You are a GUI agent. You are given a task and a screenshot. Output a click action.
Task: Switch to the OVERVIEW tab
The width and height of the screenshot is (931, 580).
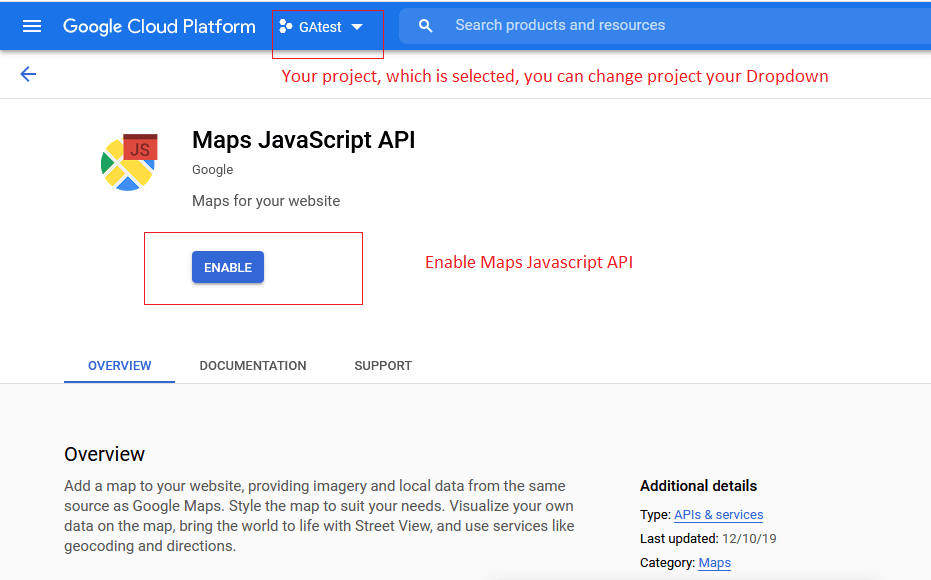click(120, 366)
